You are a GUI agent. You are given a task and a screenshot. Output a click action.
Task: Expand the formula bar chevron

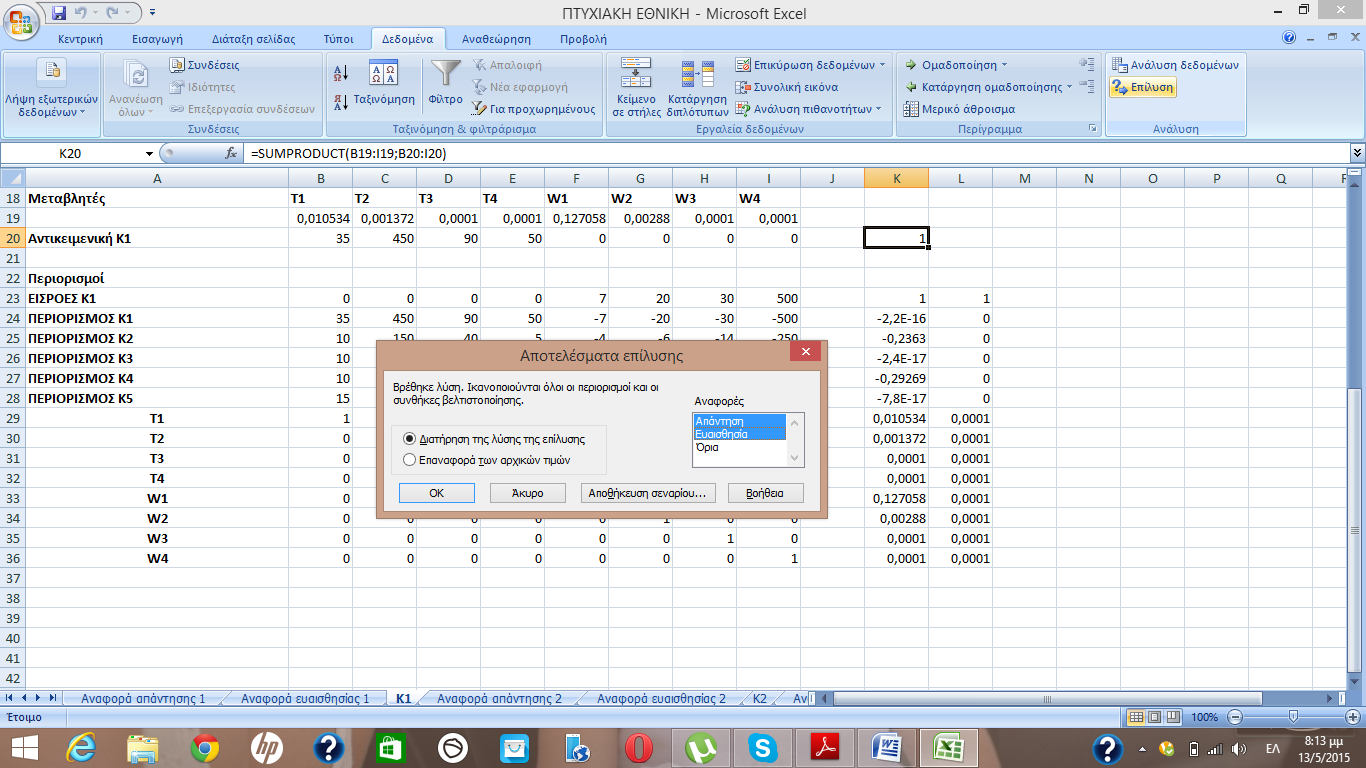1357,153
